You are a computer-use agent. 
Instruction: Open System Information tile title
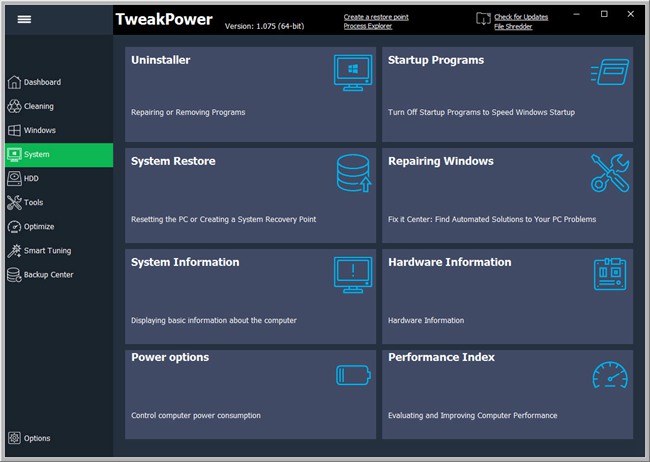pyautogui.click(x=185, y=262)
